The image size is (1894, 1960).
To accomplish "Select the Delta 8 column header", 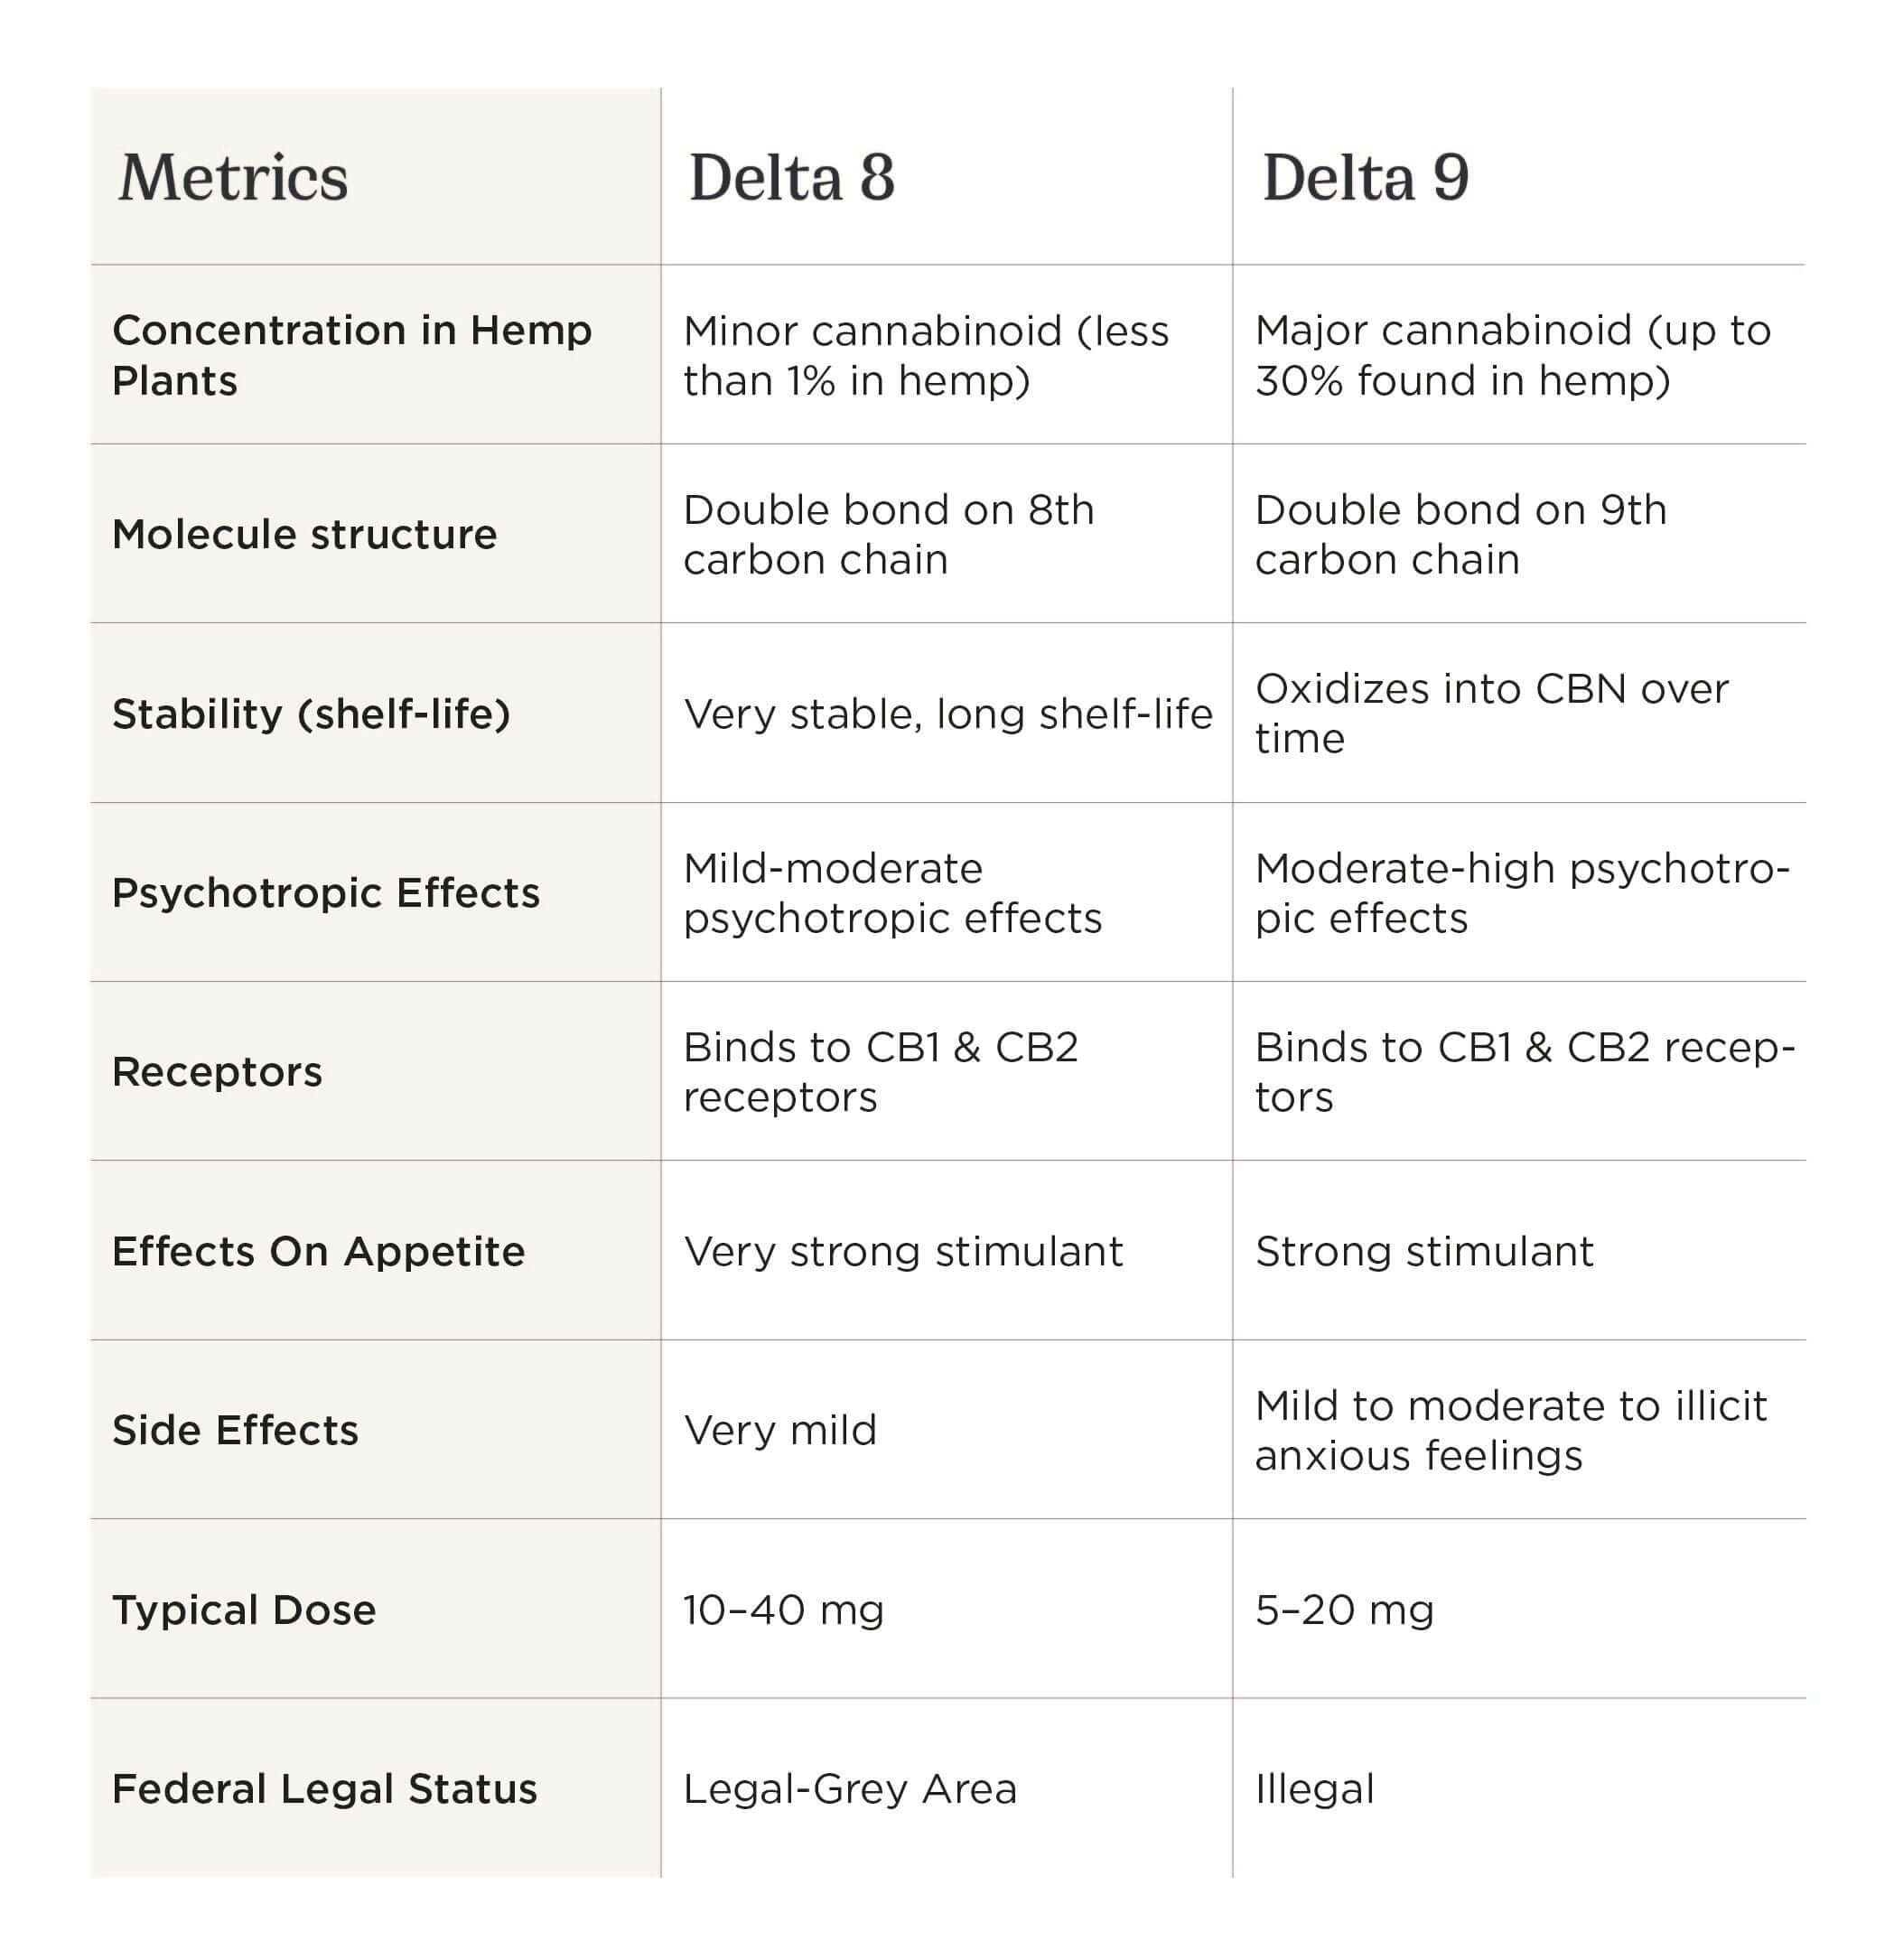I will tap(791, 178).
